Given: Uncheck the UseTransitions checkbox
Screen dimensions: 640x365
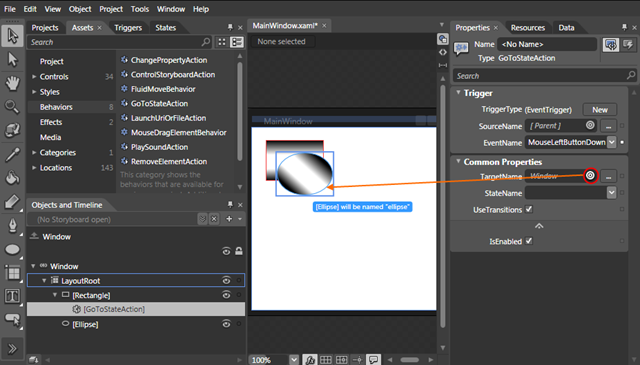Looking at the screenshot, I should 529,209.
